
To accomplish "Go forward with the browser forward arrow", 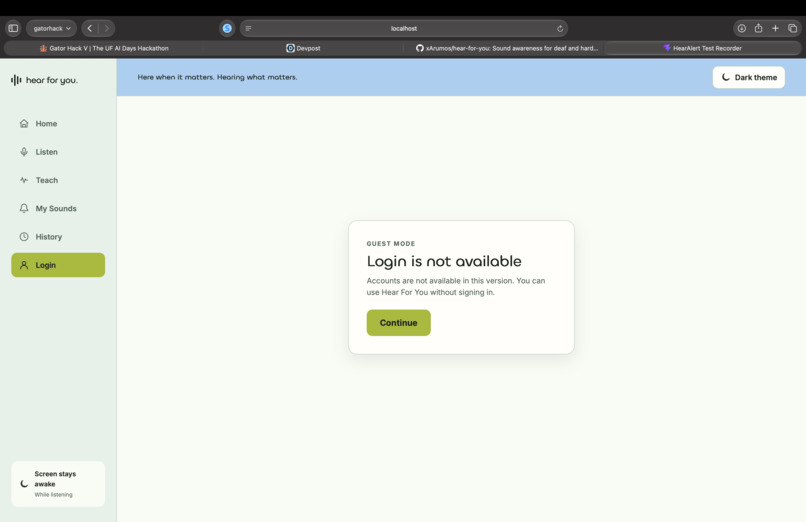I will pos(106,28).
